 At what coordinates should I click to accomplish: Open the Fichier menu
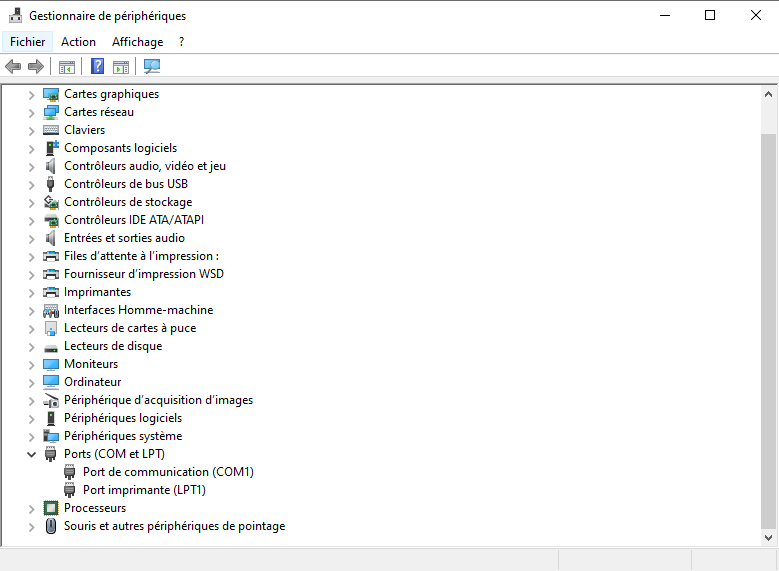pos(28,42)
